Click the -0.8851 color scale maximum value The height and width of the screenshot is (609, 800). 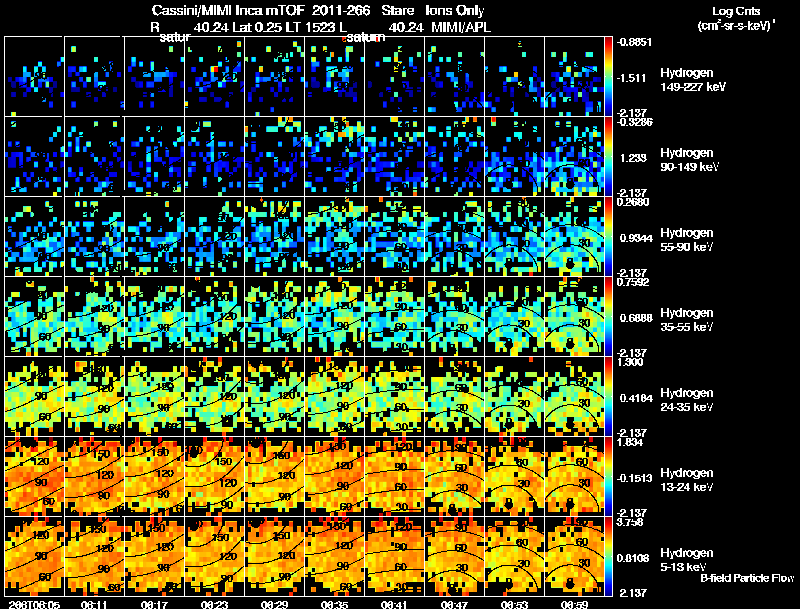click(x=634, y=42)
